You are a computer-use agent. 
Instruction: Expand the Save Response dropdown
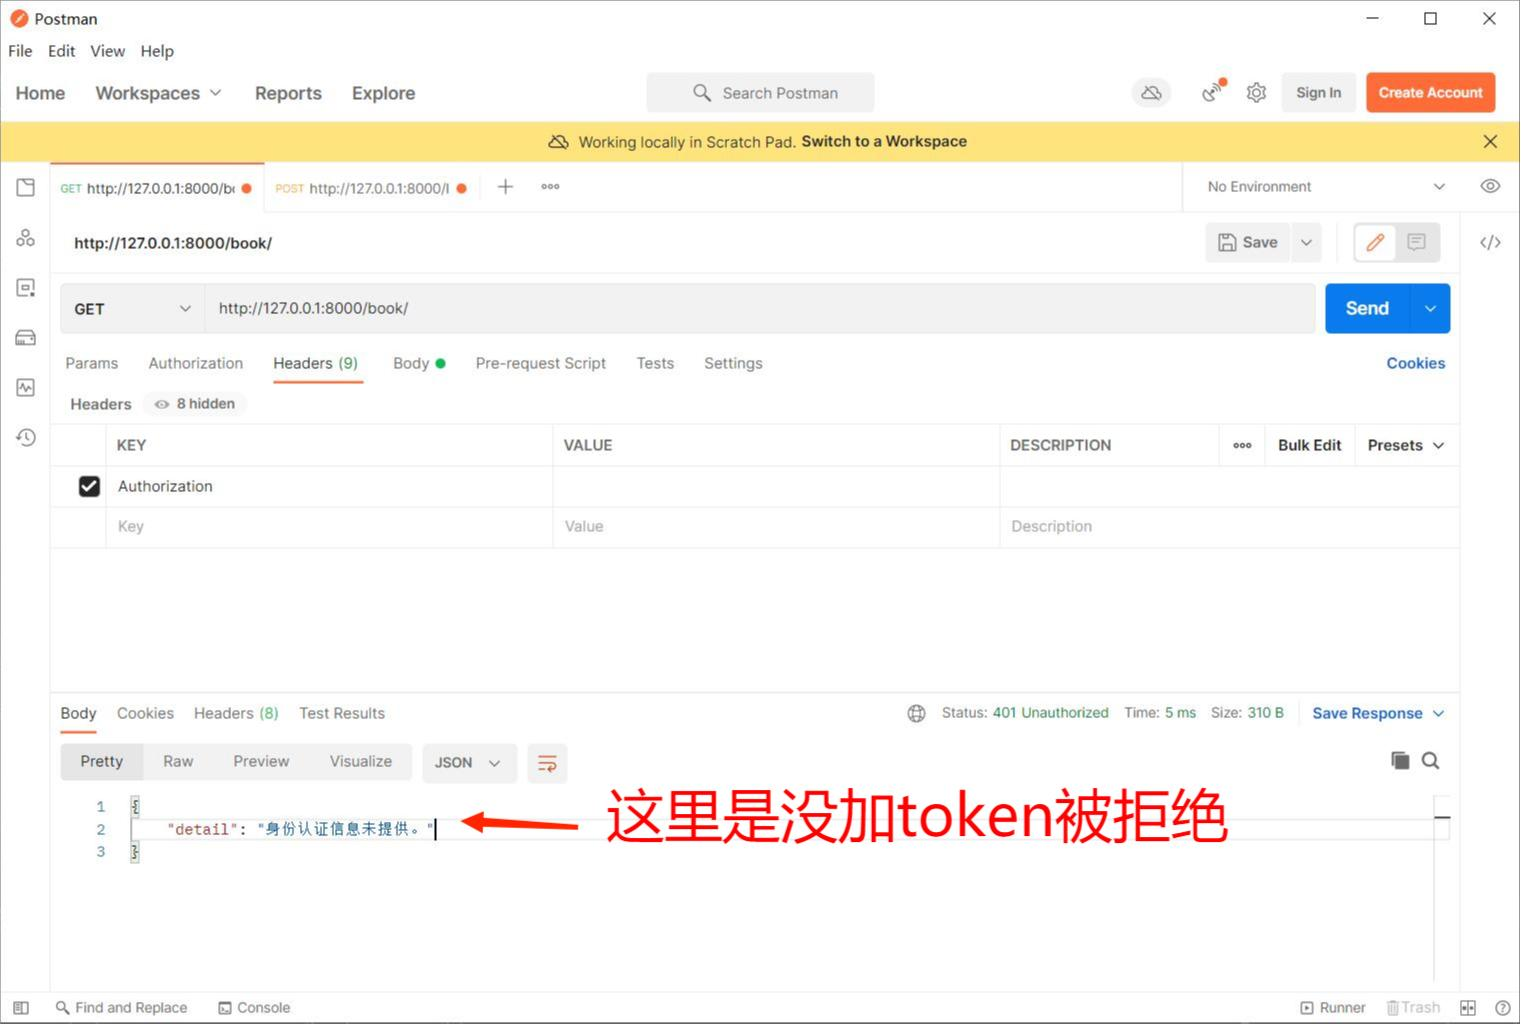1378,713
